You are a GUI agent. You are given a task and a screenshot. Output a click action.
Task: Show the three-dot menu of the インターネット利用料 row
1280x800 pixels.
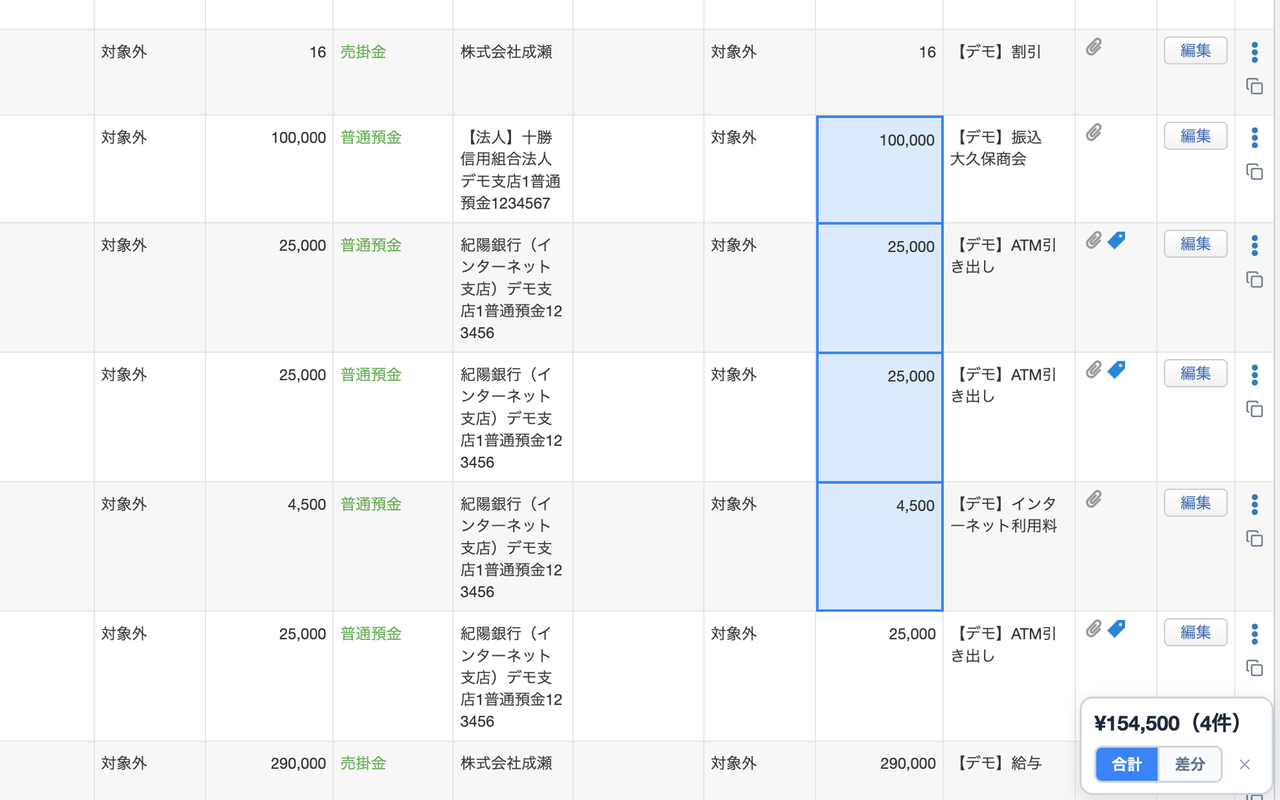click(1254, 505)
